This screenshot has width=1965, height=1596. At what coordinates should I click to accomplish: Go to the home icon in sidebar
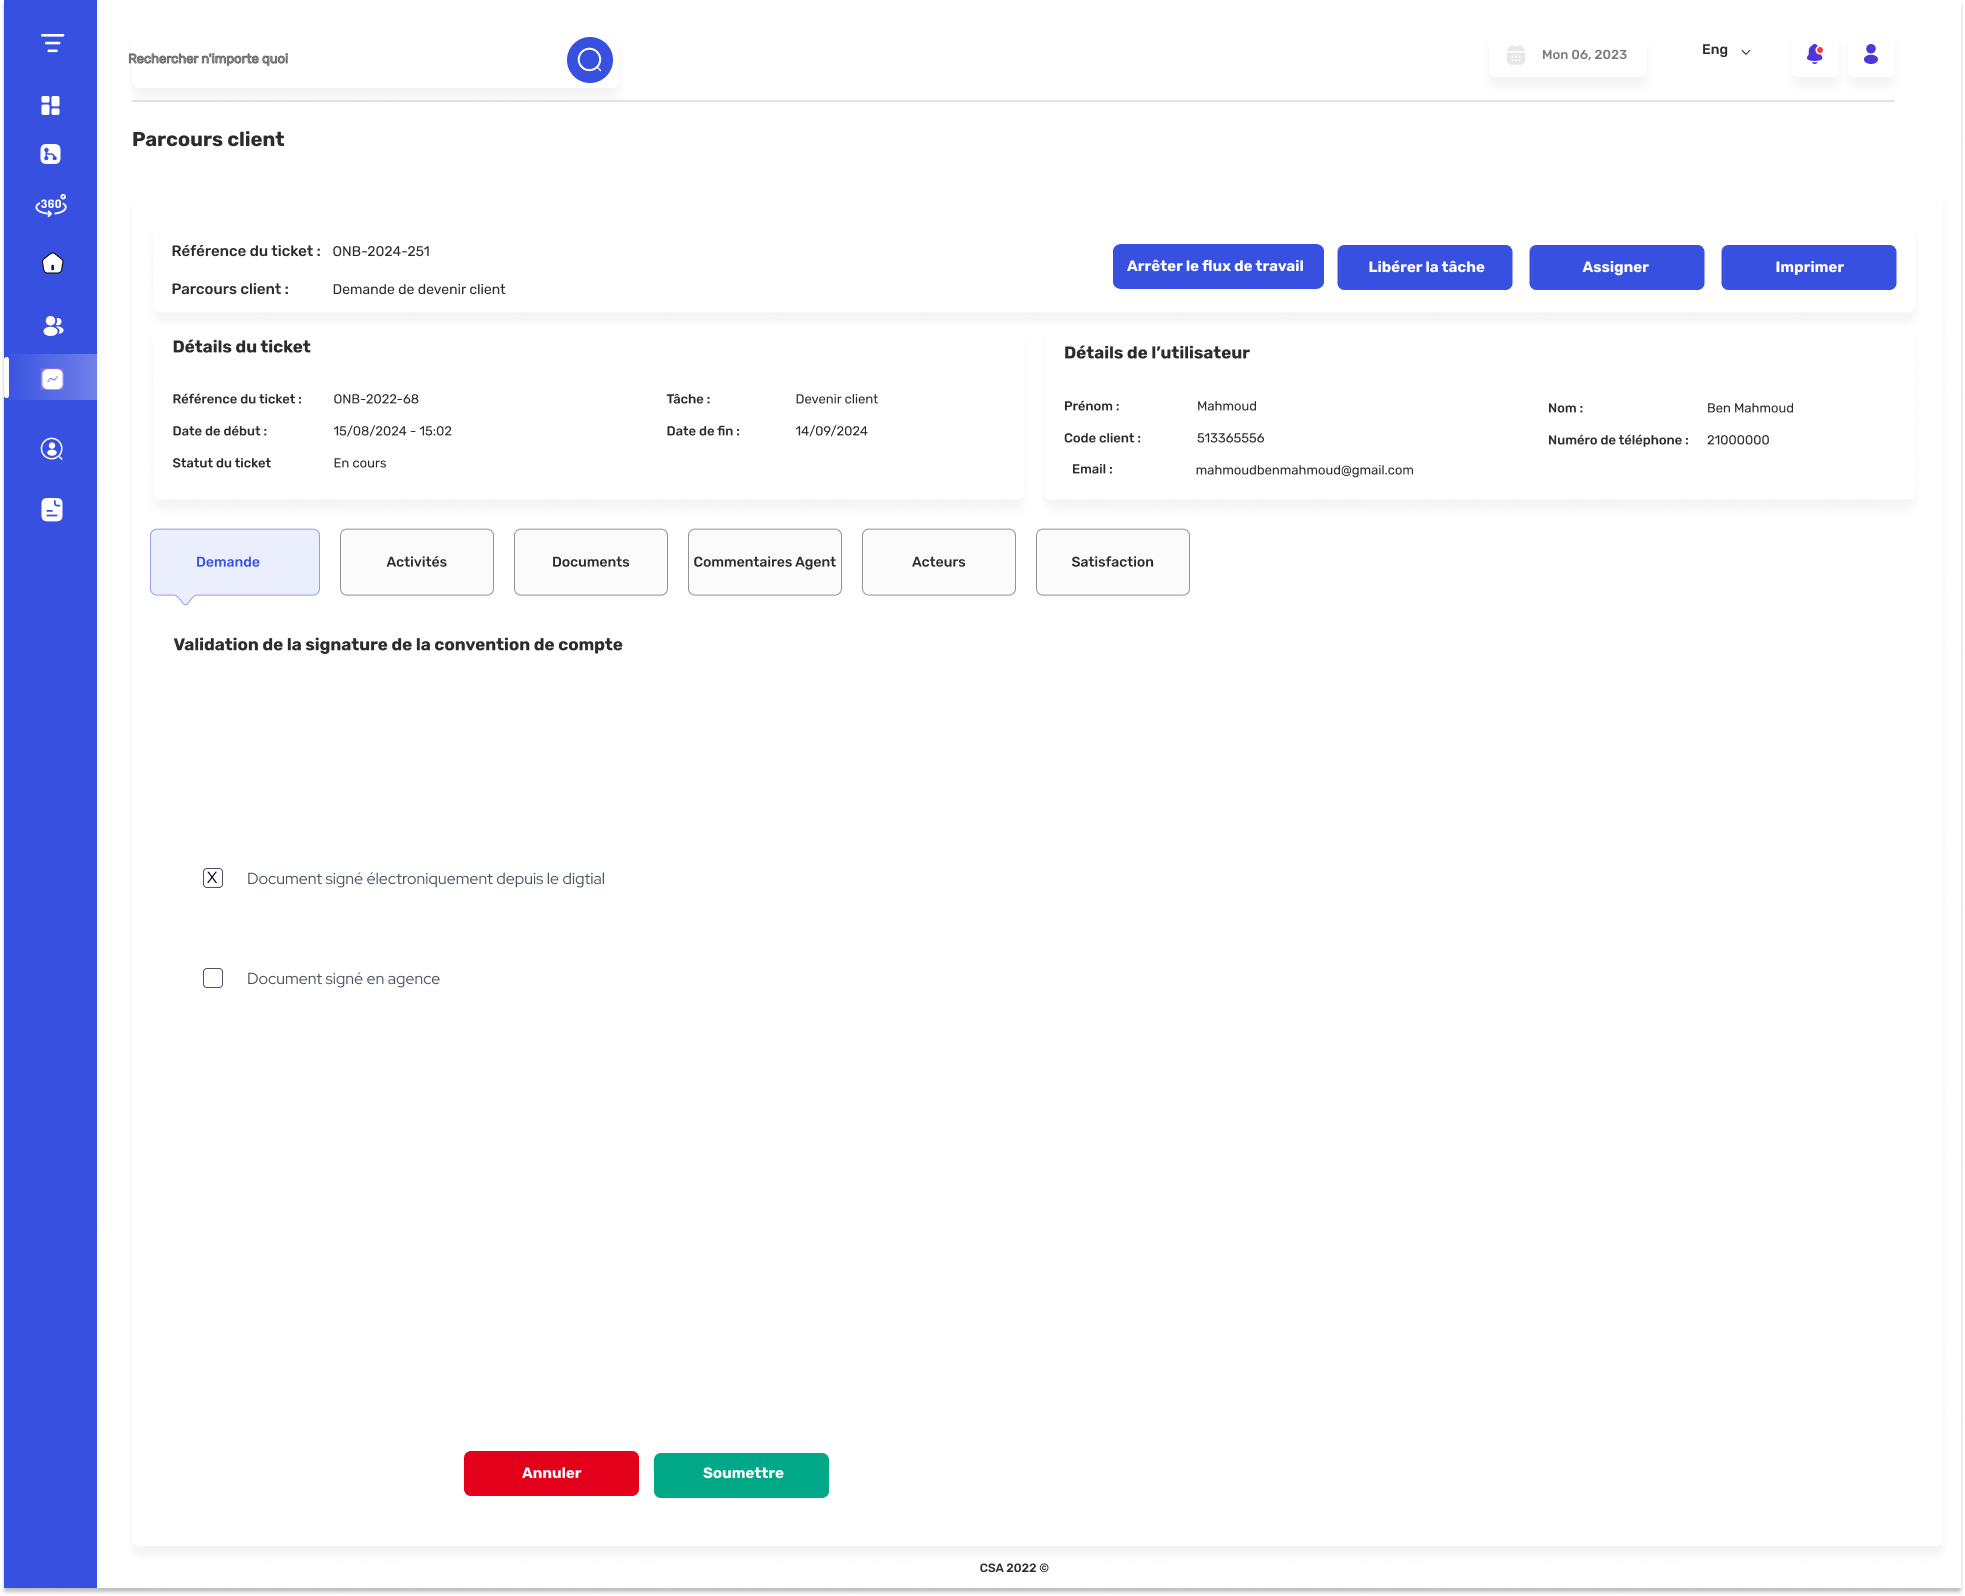pyautogui.click(x=52, y=263)
